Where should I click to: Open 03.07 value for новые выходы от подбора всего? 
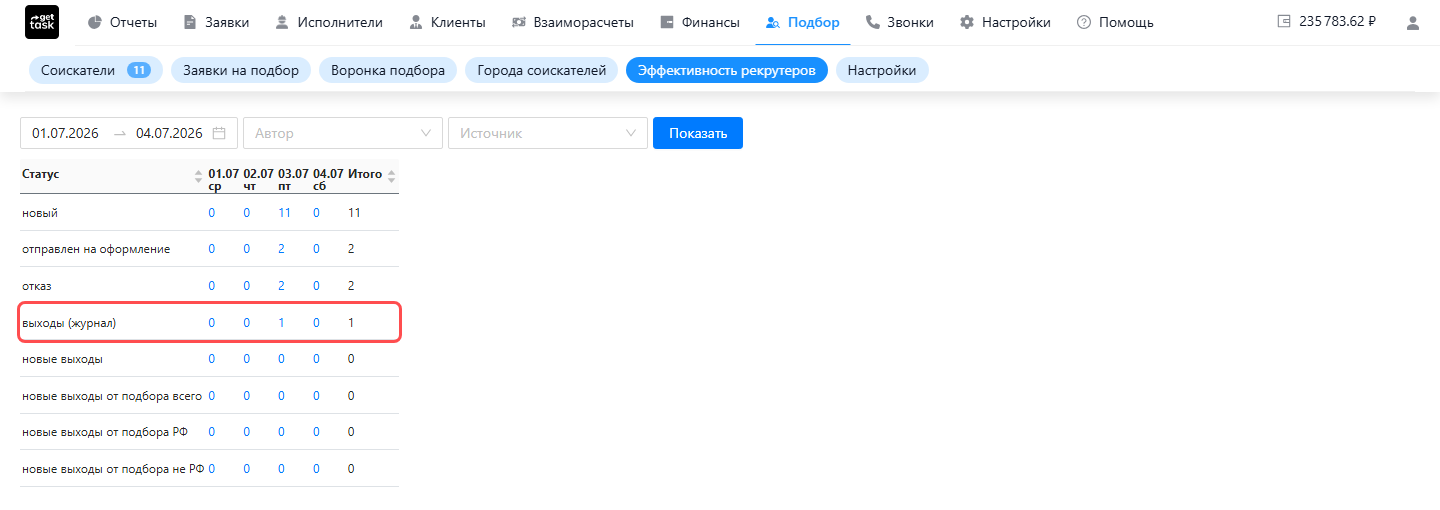click(281, 396)
